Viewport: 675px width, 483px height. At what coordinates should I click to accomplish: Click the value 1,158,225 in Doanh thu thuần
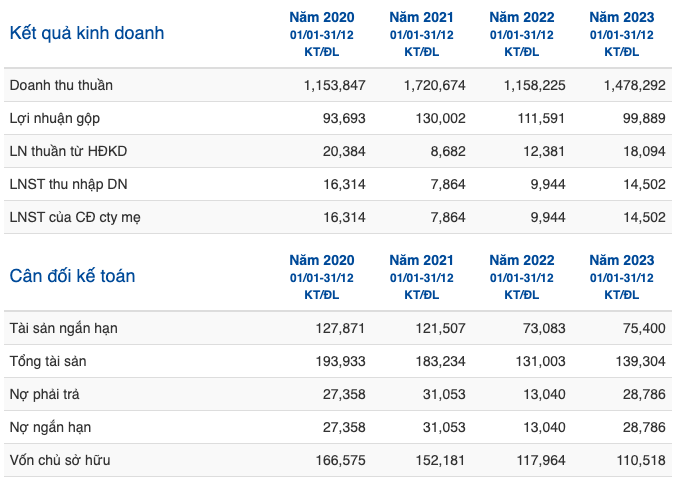pos(535,85)
